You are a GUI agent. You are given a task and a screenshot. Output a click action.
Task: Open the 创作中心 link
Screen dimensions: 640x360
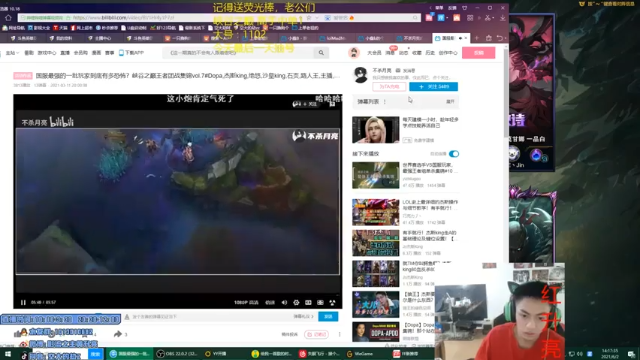(448, 53)
